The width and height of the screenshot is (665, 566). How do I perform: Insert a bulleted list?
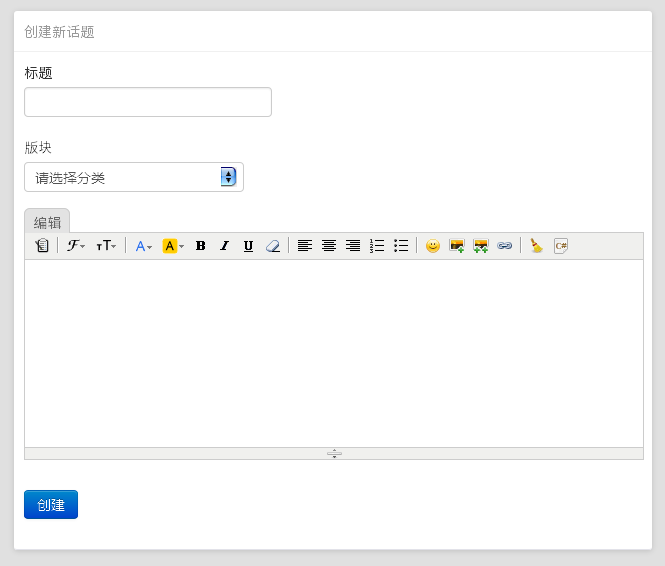401,246
